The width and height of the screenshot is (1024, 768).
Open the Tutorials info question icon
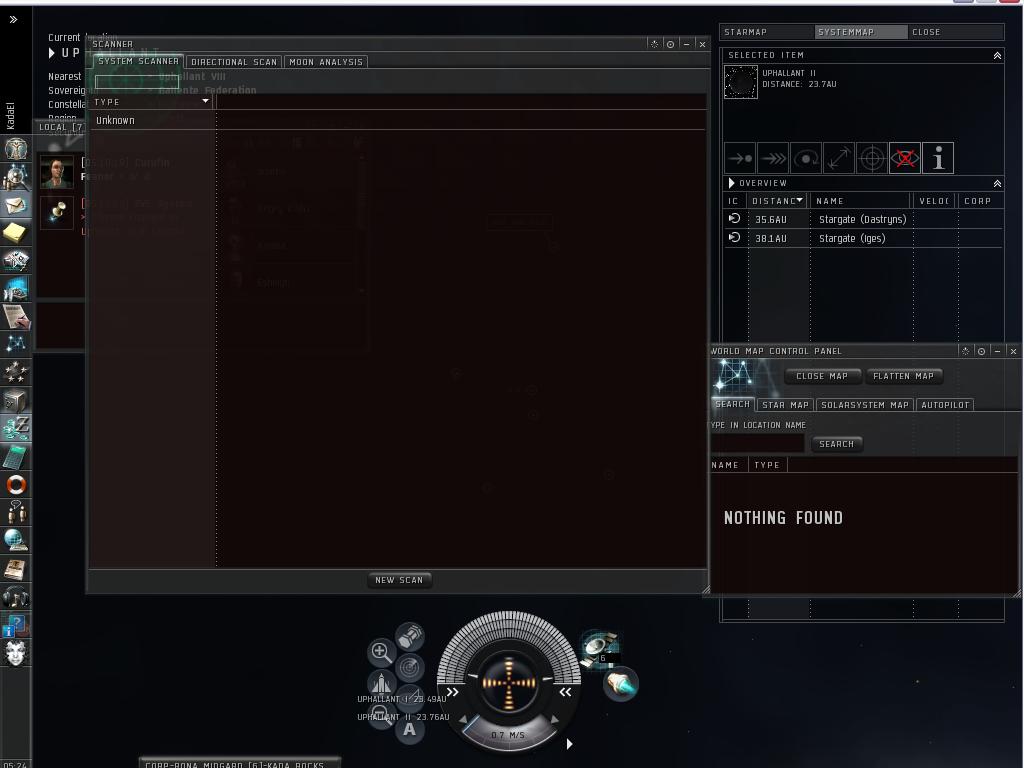16,625
